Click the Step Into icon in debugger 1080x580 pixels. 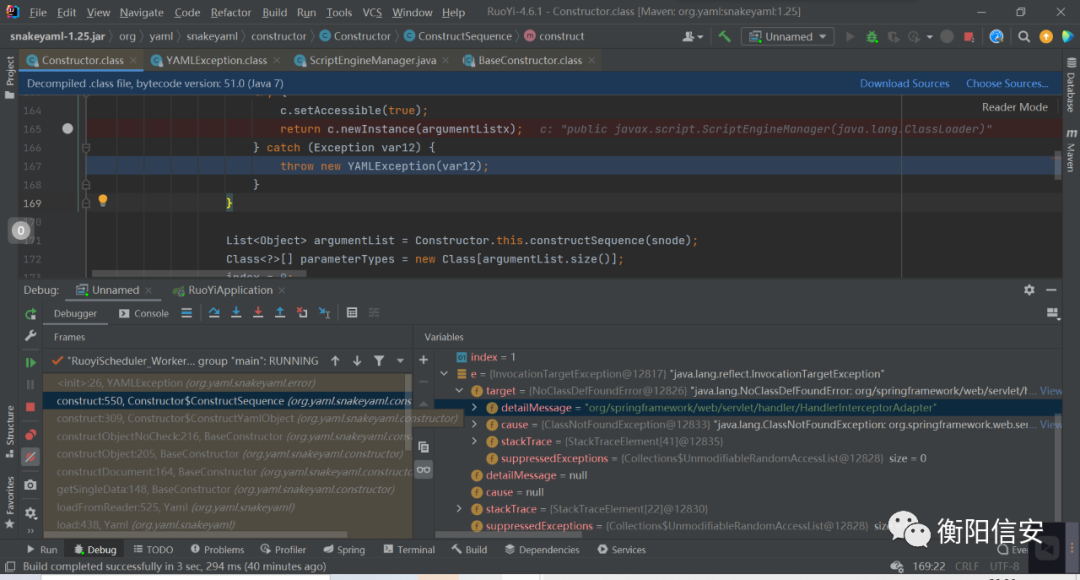click(x=236, y=313)
